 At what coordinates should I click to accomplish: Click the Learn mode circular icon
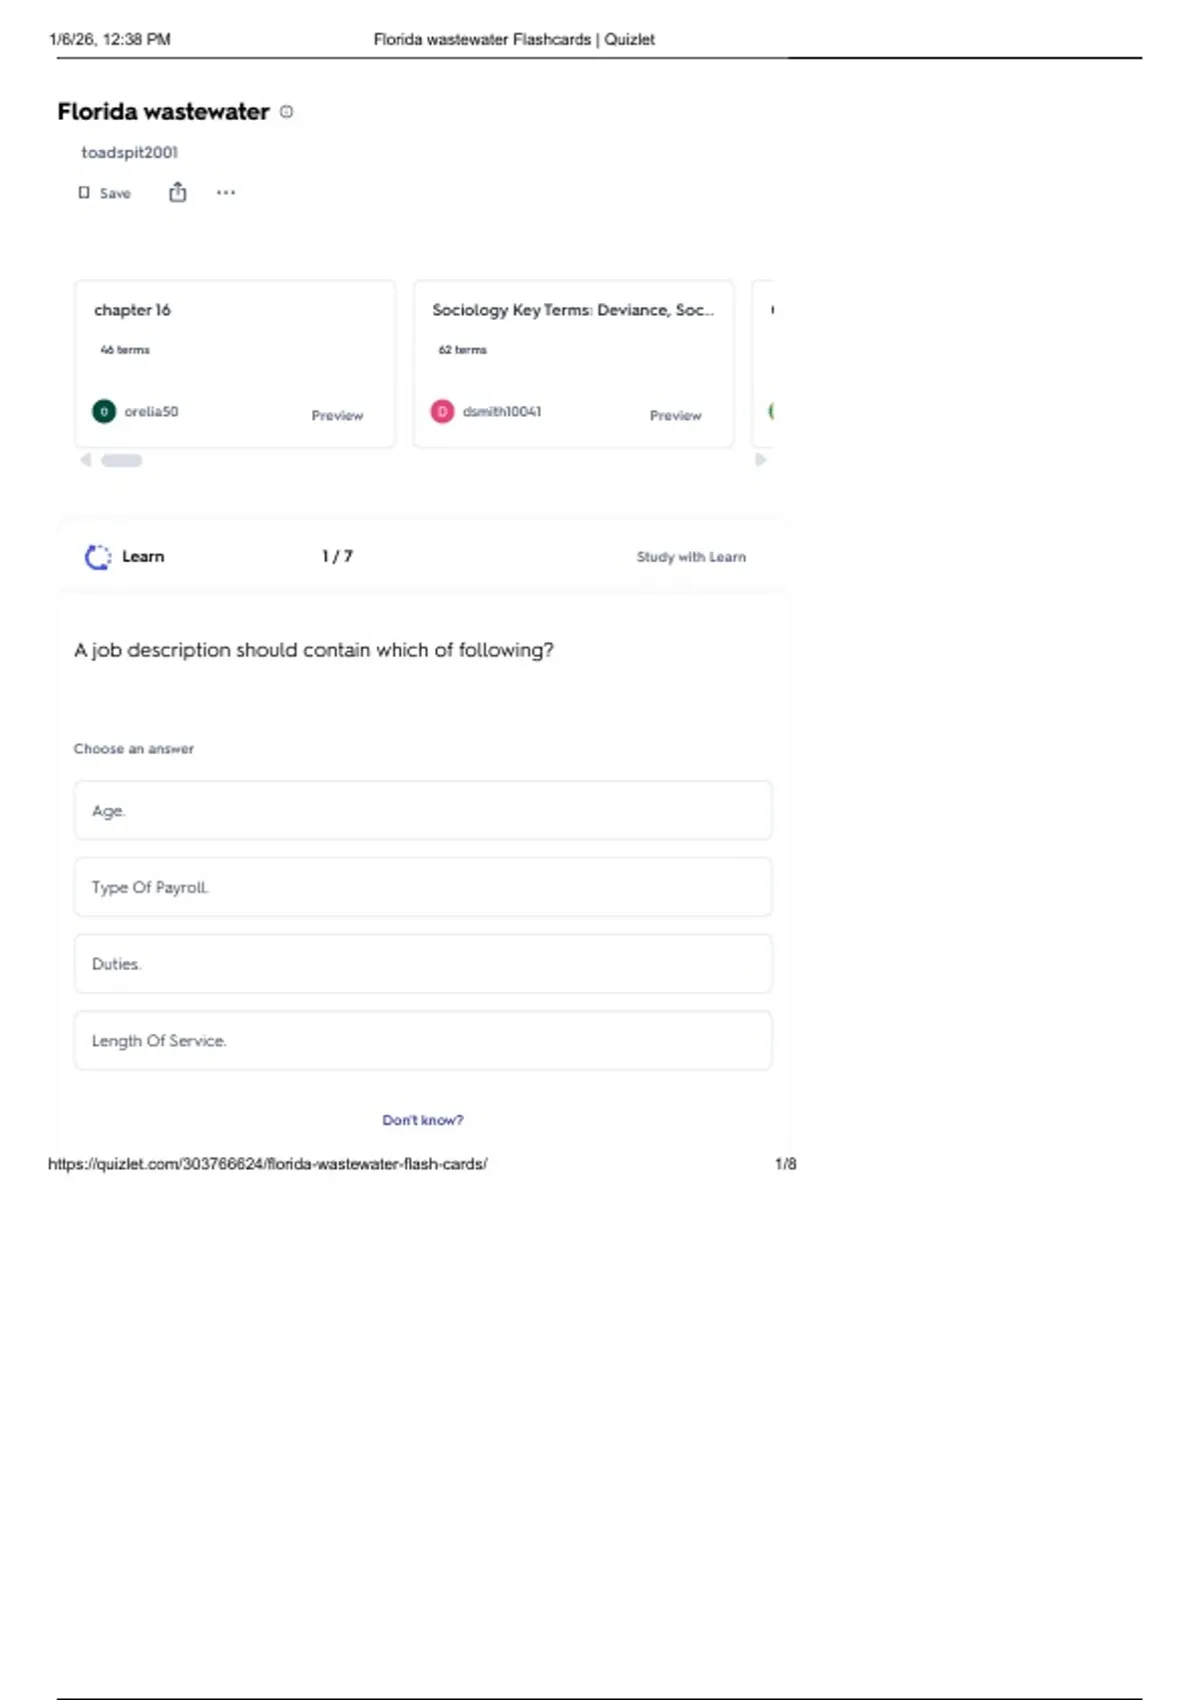98,557
